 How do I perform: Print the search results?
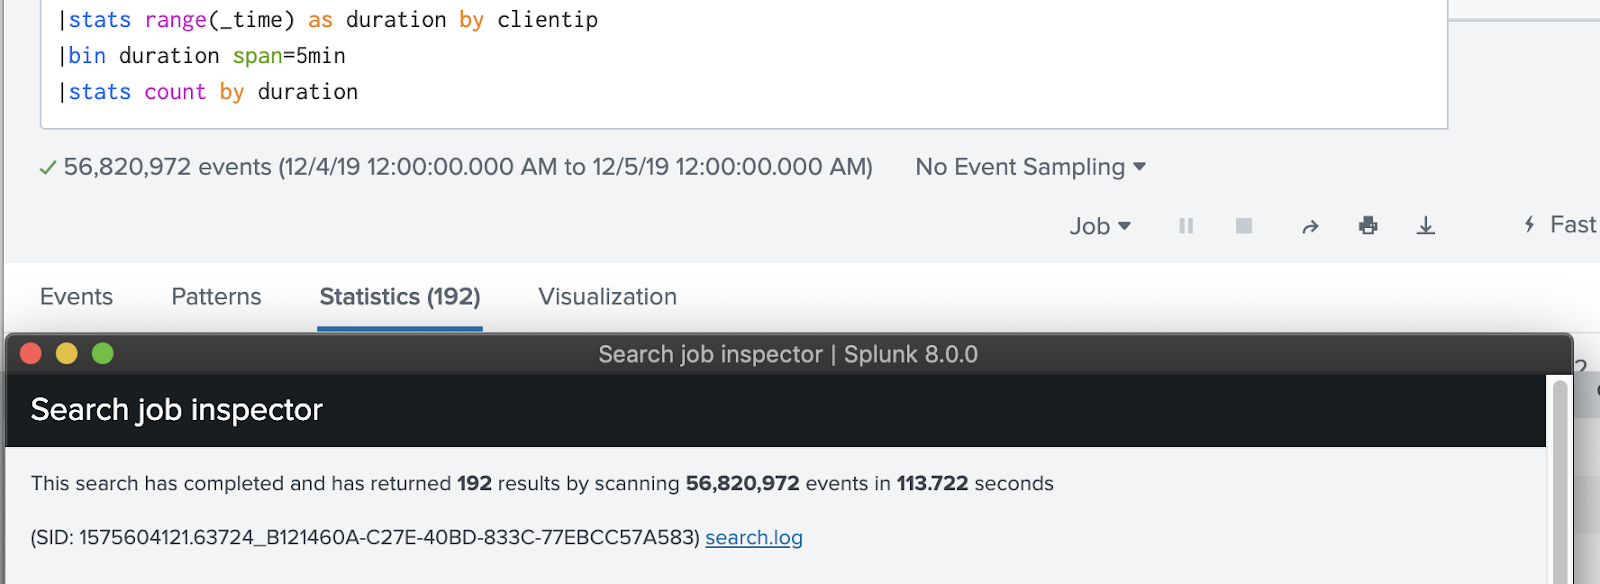[x=1368, y=226]
